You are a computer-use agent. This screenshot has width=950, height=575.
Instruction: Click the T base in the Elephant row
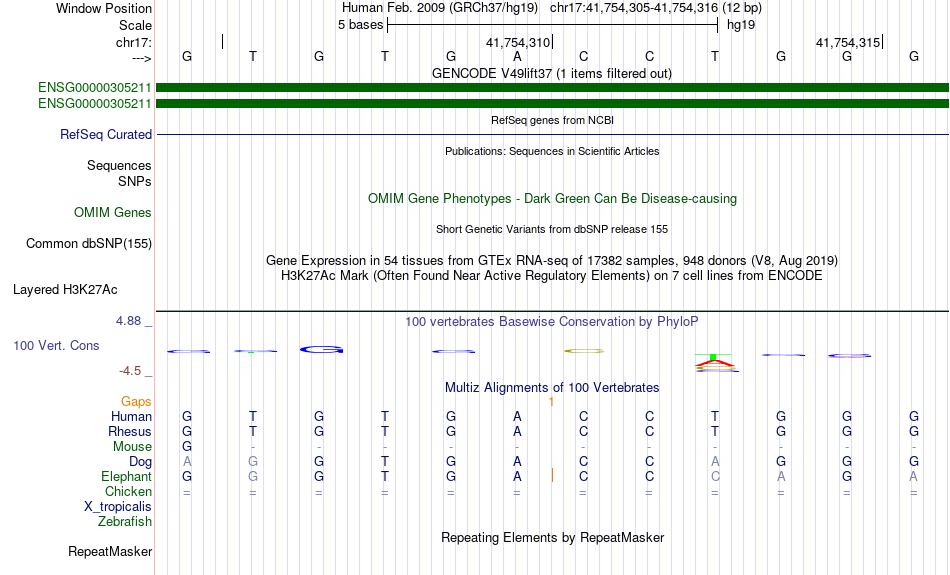click(x=385, y=477)
